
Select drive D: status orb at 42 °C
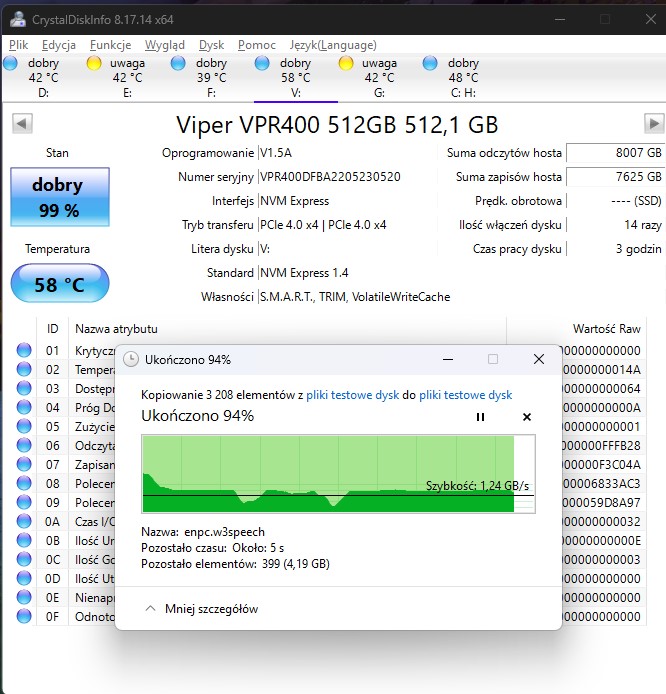click(11, 64)
